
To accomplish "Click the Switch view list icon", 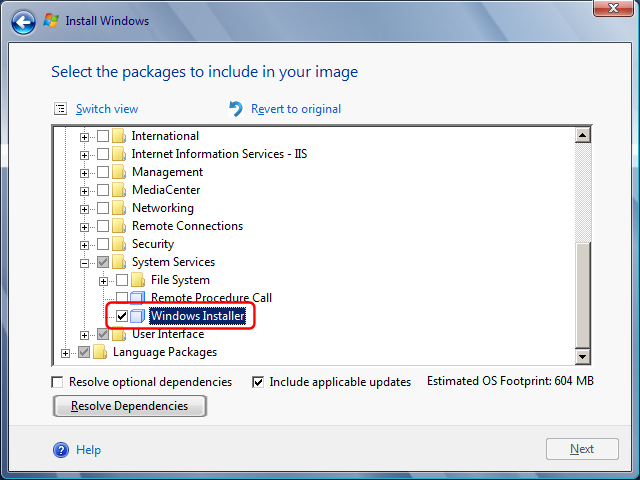I will (60, 109).
